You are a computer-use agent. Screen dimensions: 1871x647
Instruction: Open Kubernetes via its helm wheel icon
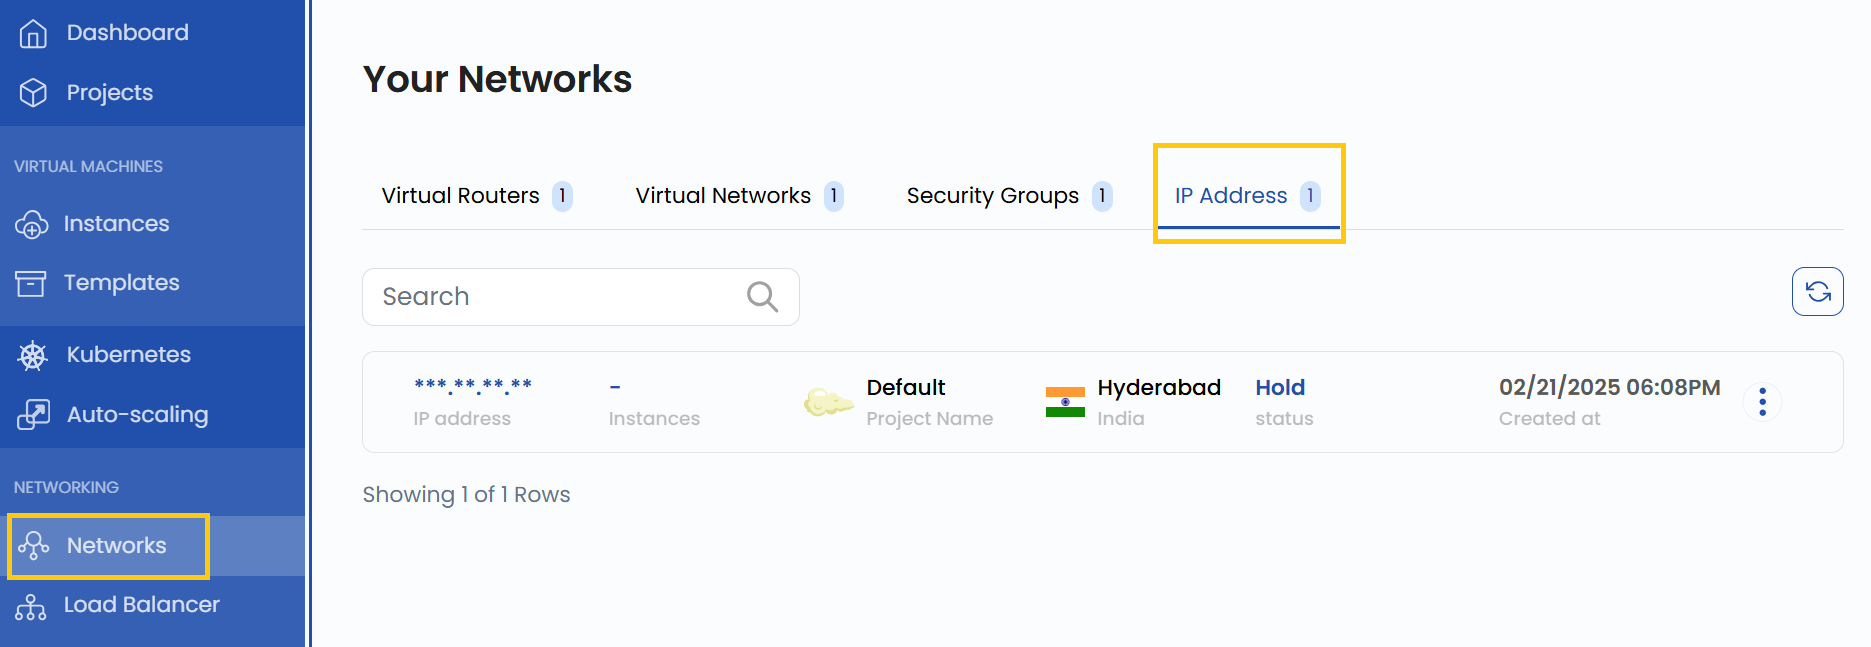[33, 355]
